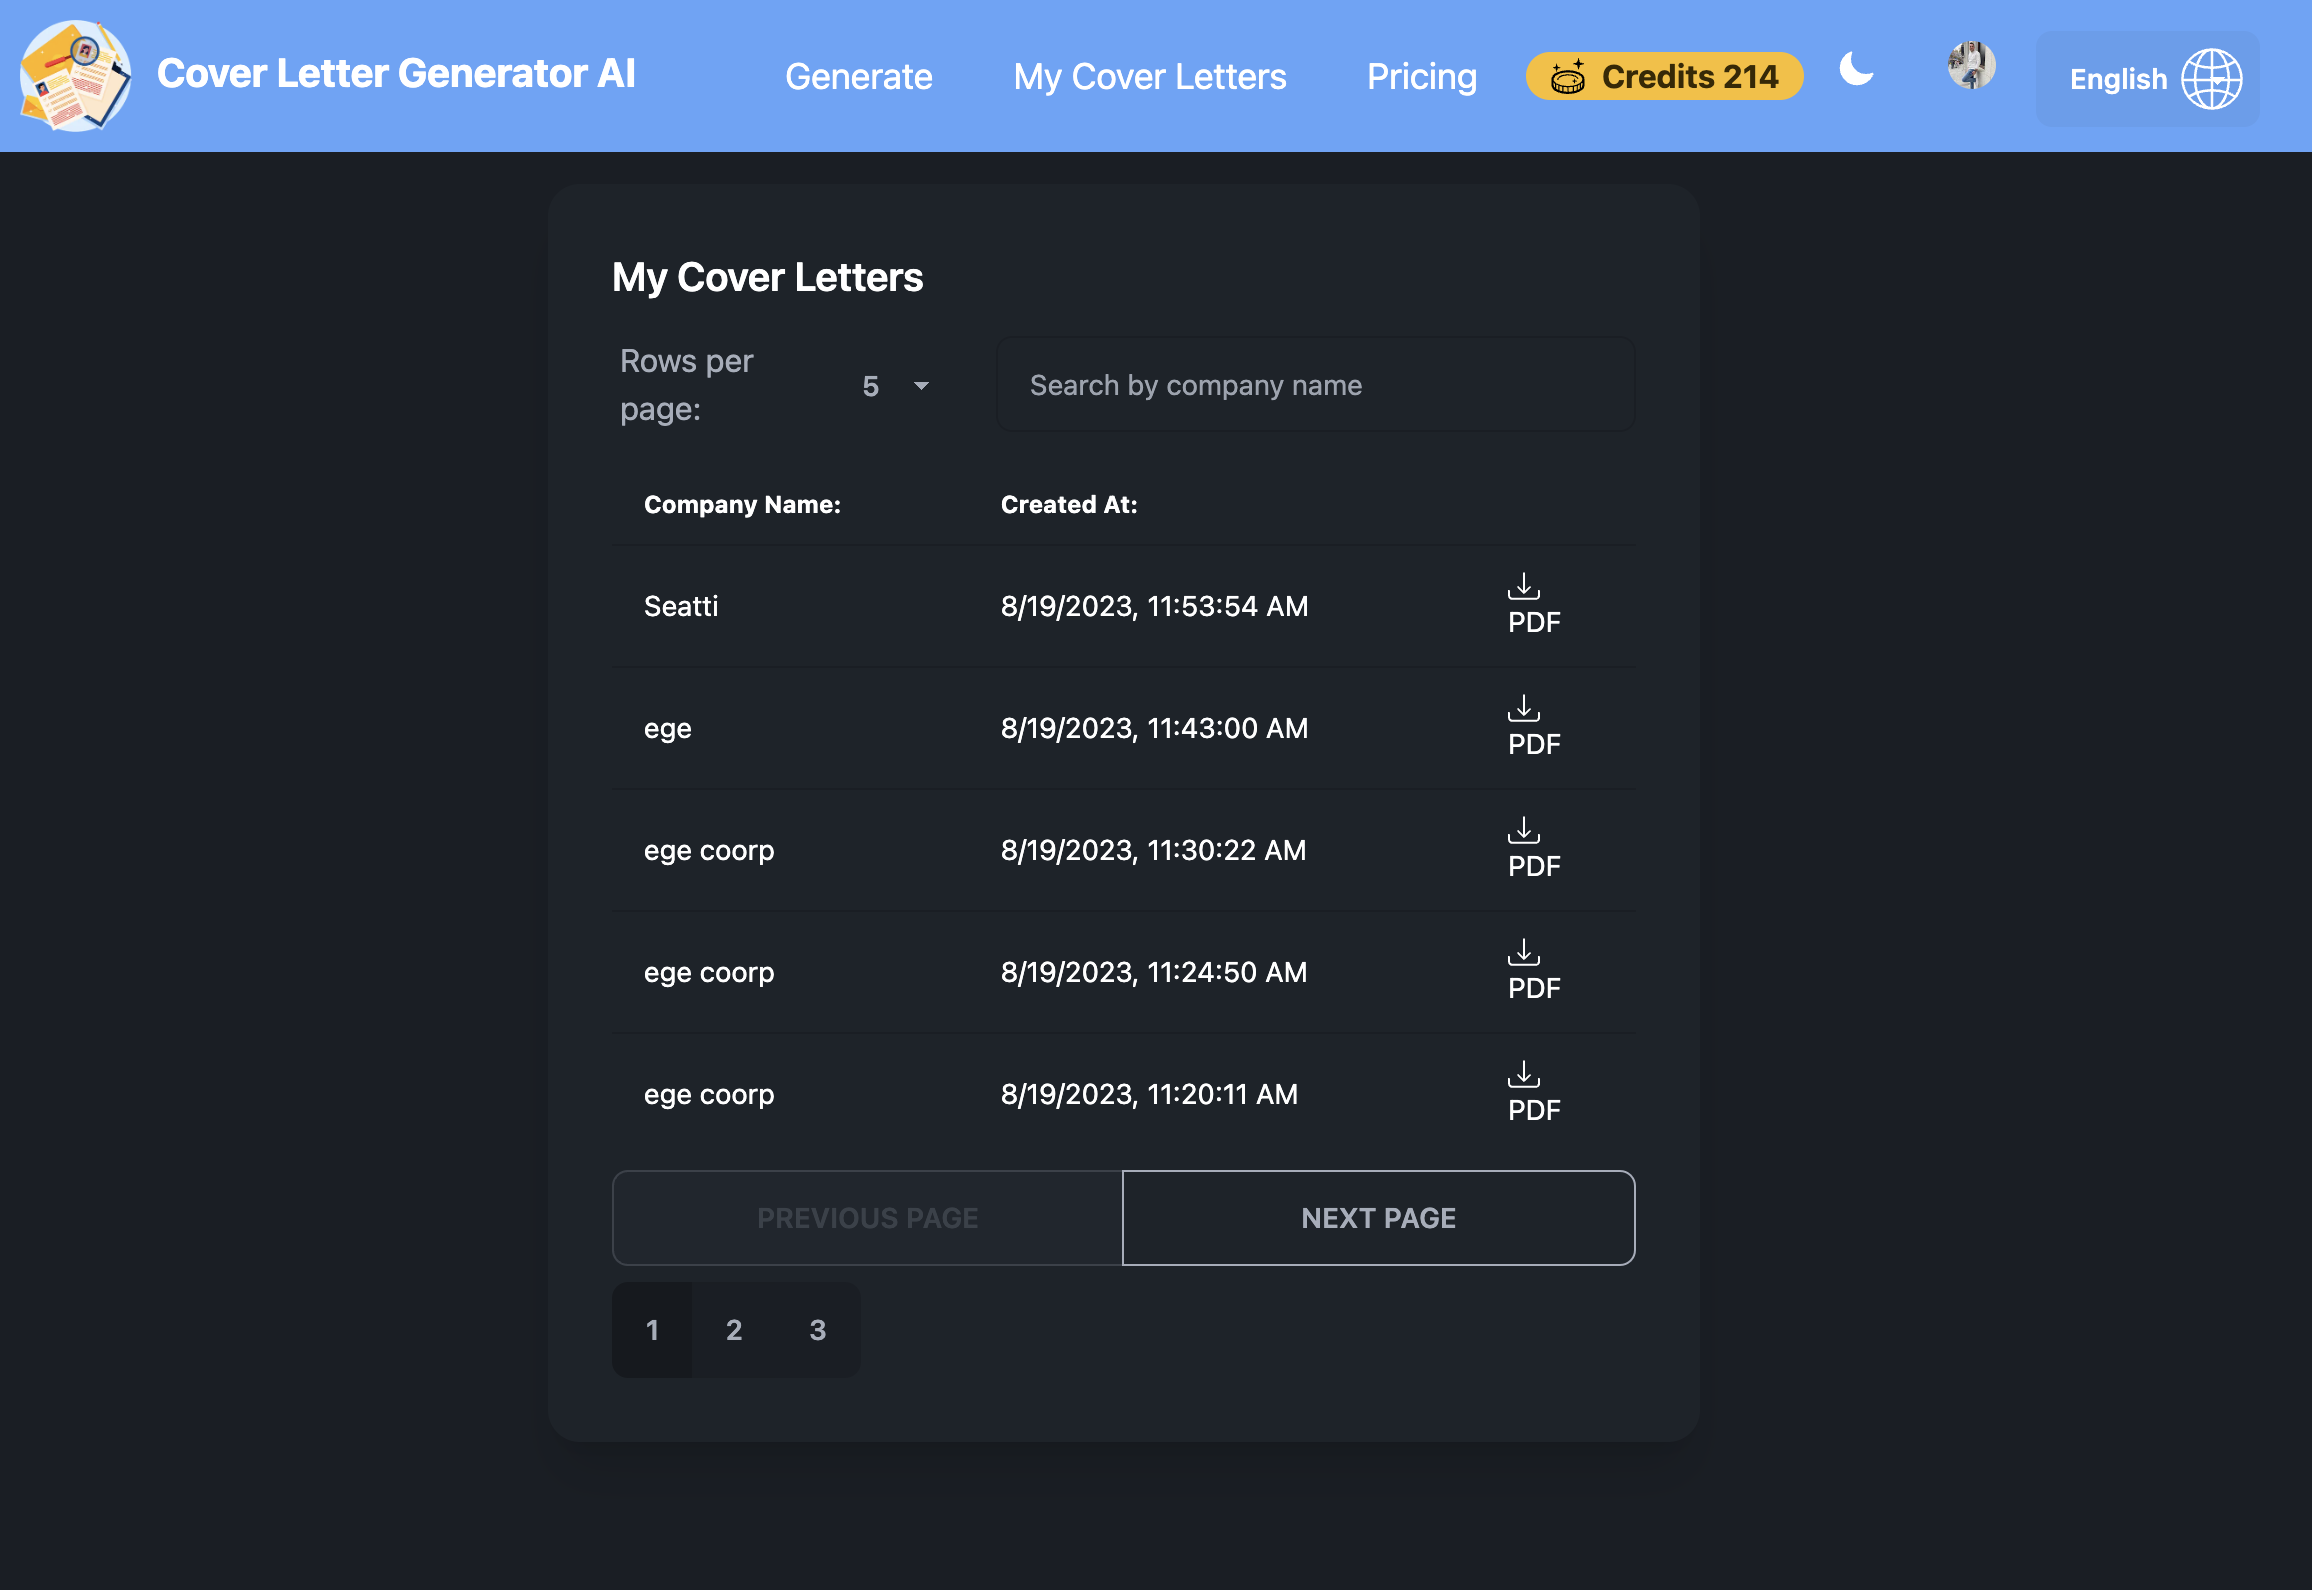Switch to the Generate page
Viewport: 2312px width, 1590px height.
pyautogui.click(x=858, y=76)
